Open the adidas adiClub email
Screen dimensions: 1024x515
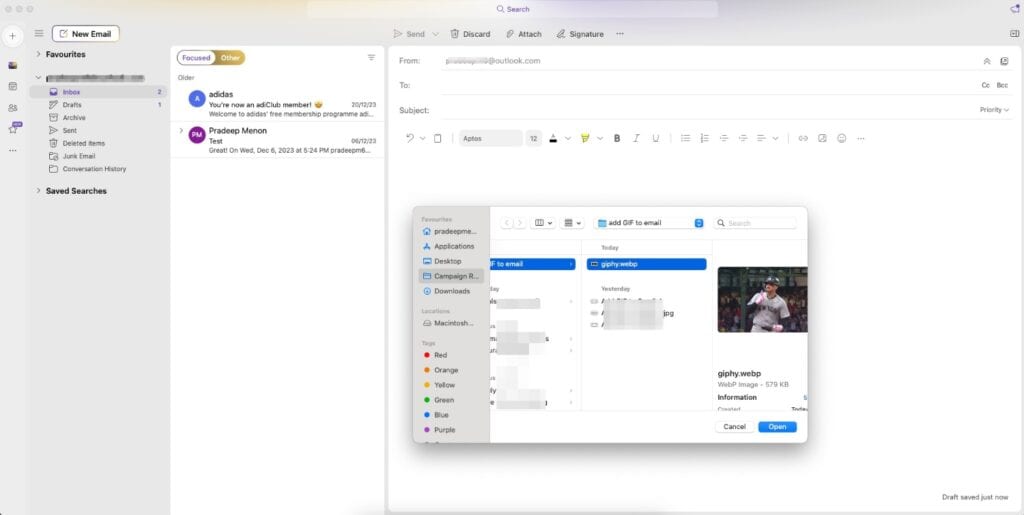[278, 104]
